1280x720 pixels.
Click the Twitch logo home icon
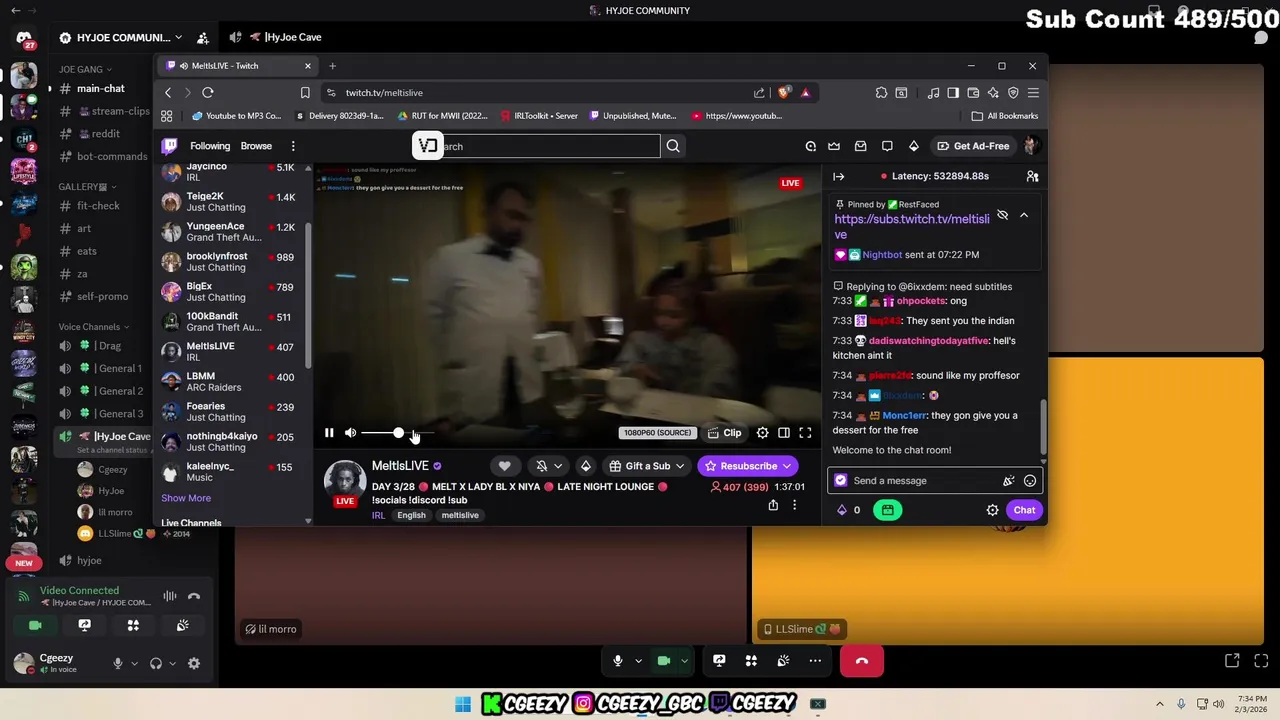170,146
